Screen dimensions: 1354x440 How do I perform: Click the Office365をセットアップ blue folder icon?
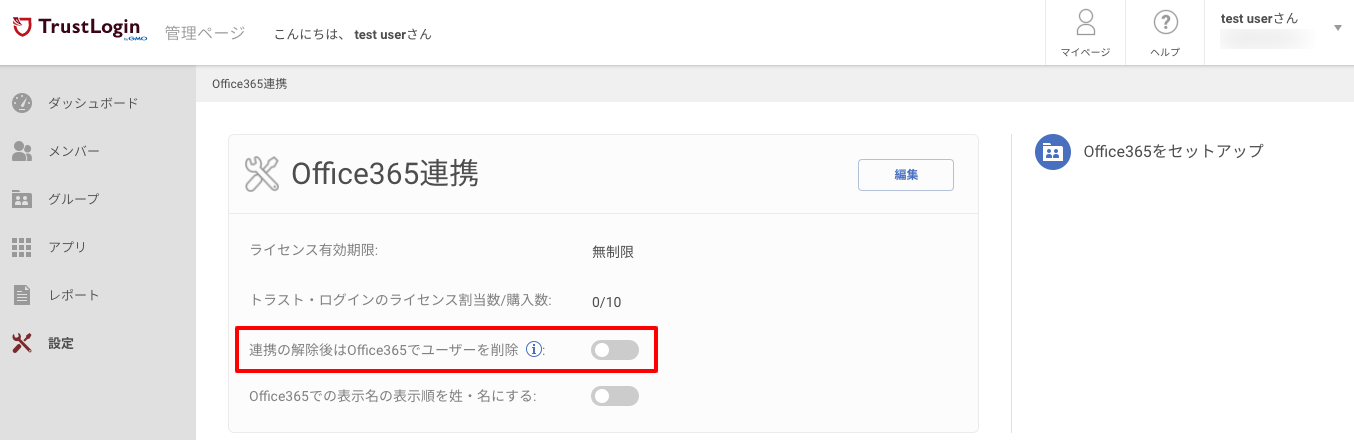click(1053, 152)
